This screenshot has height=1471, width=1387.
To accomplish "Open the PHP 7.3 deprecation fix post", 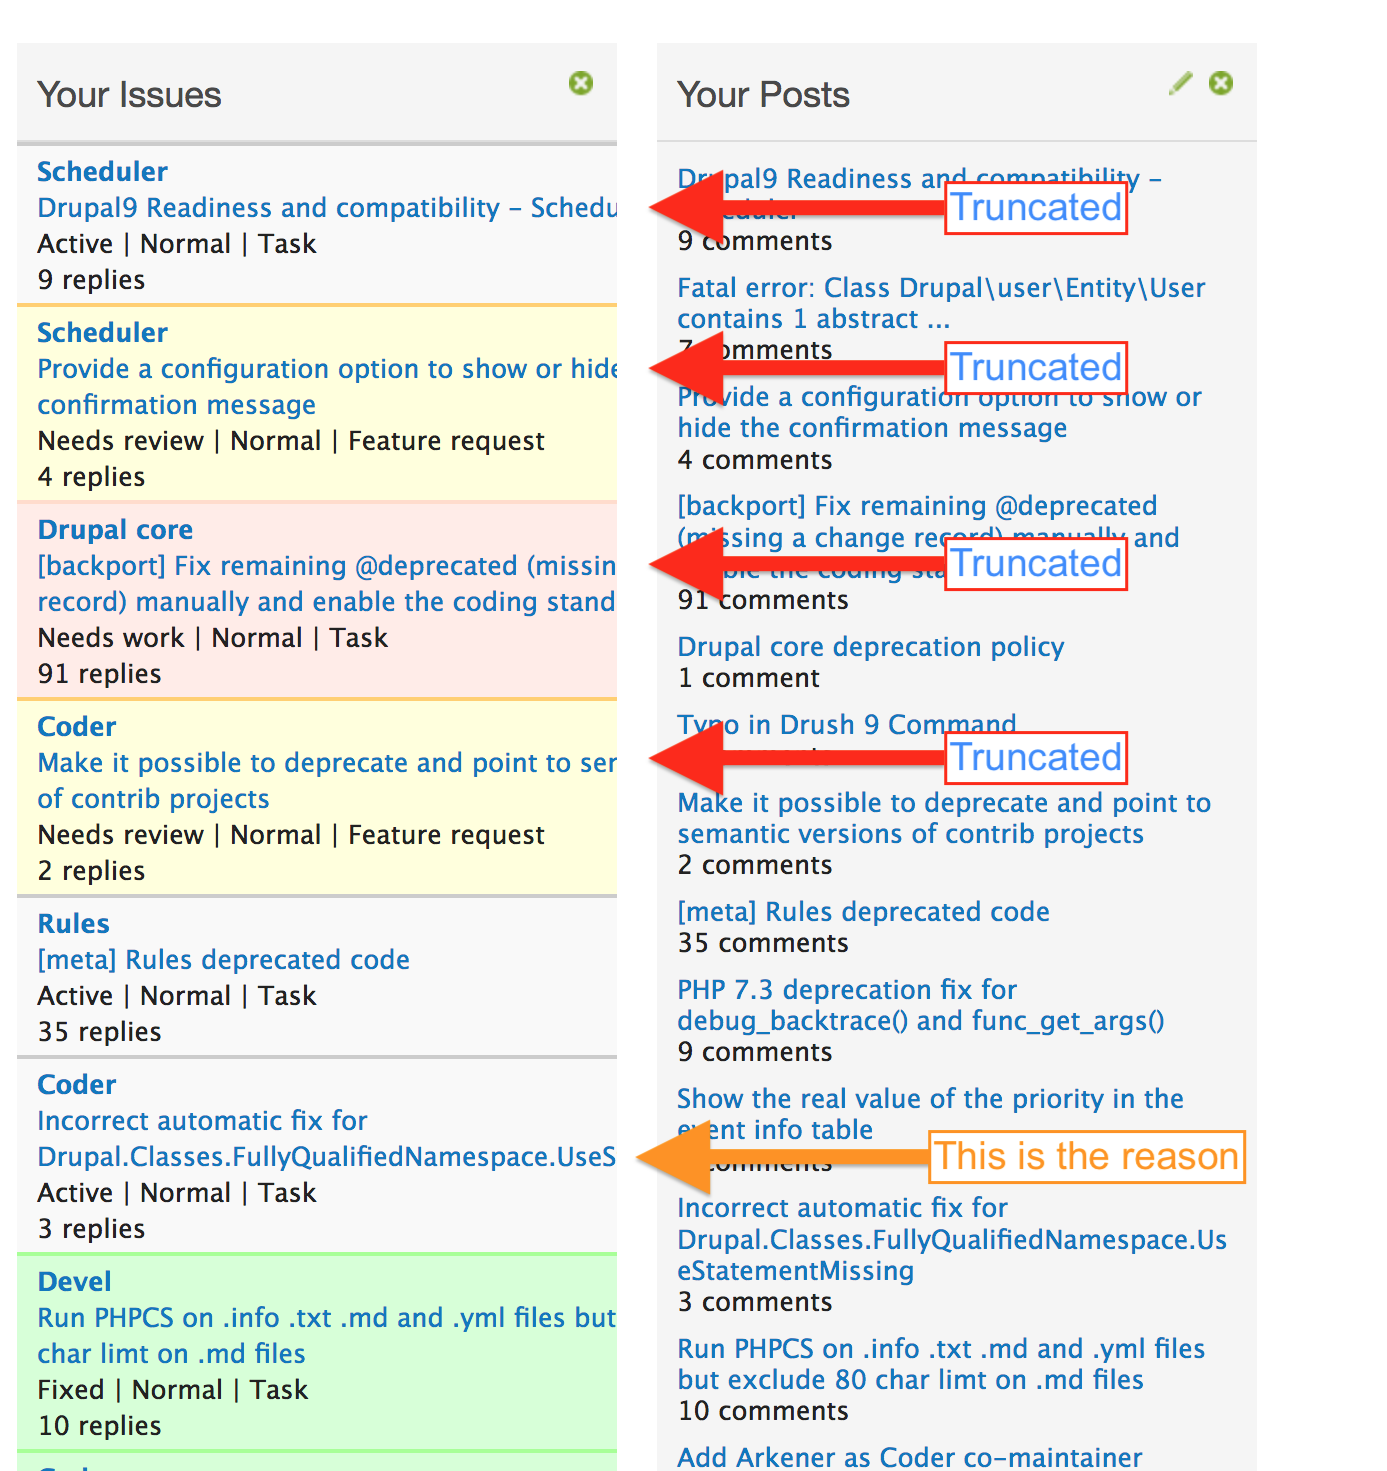I will pos(920,1005).
